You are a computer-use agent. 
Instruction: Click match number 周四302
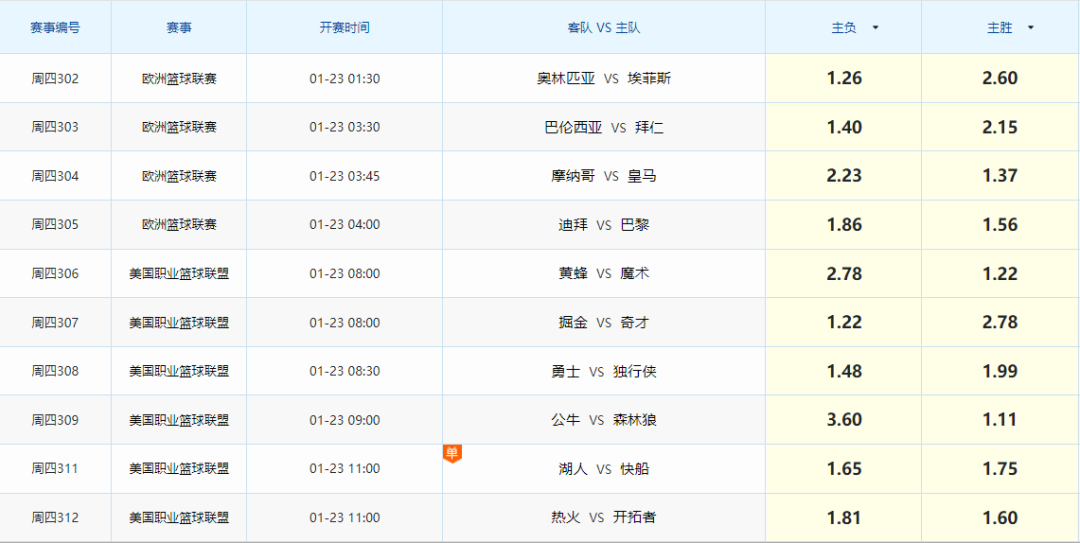55,79
